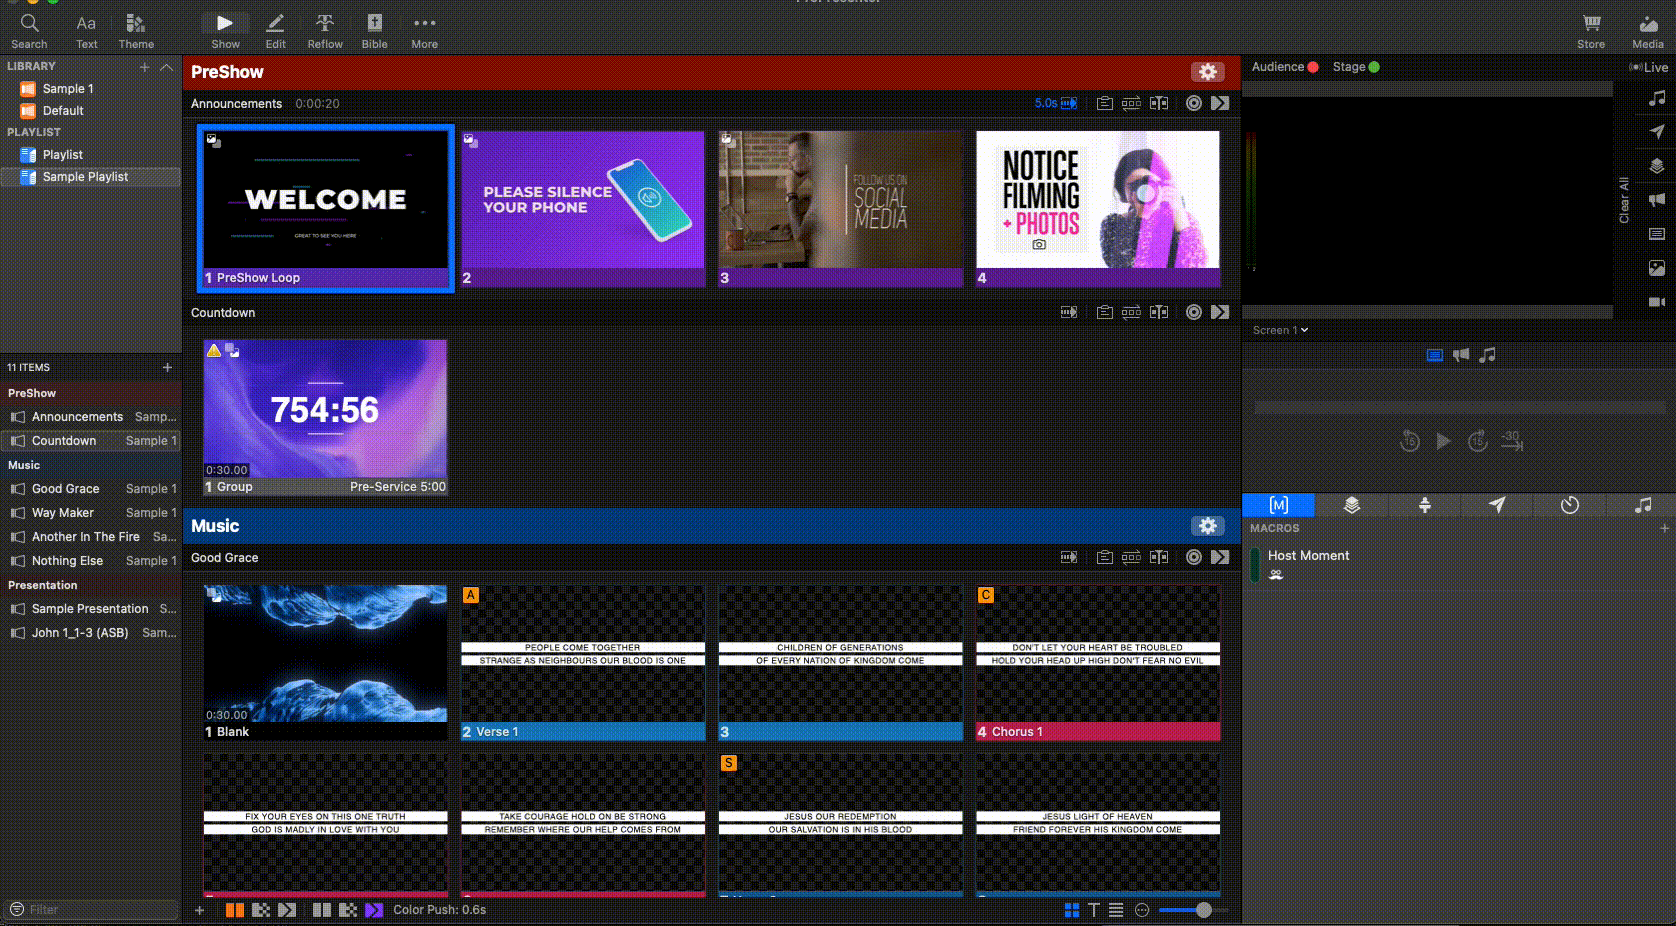1676x926 pixels.
Task: Clear the audio layer
Action: coord(1657,98)
